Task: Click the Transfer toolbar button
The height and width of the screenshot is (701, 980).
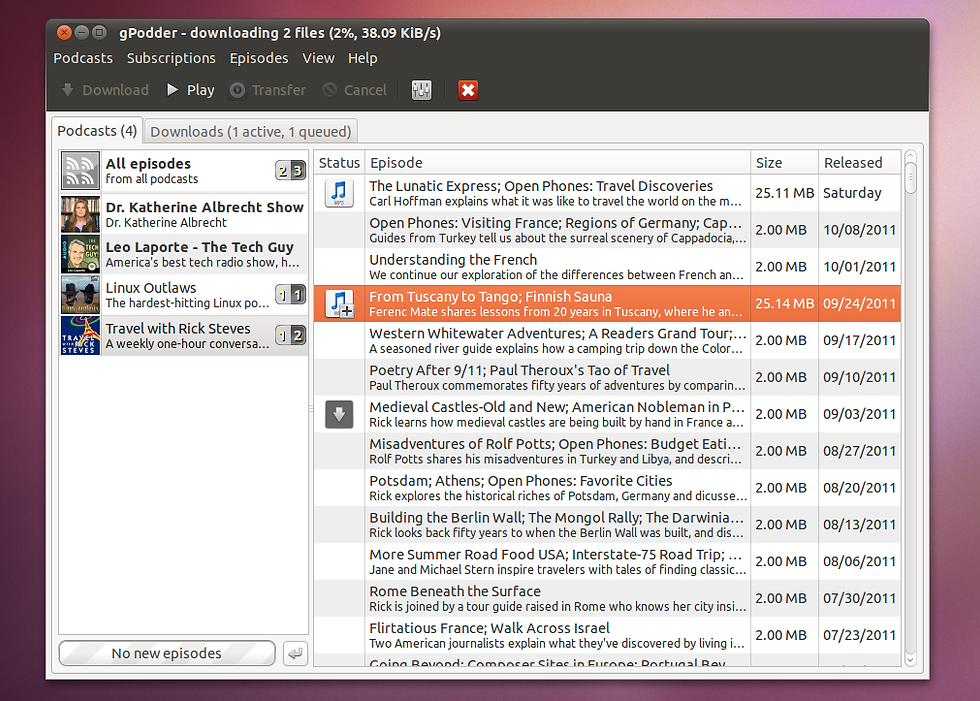Action: (268, 90)
